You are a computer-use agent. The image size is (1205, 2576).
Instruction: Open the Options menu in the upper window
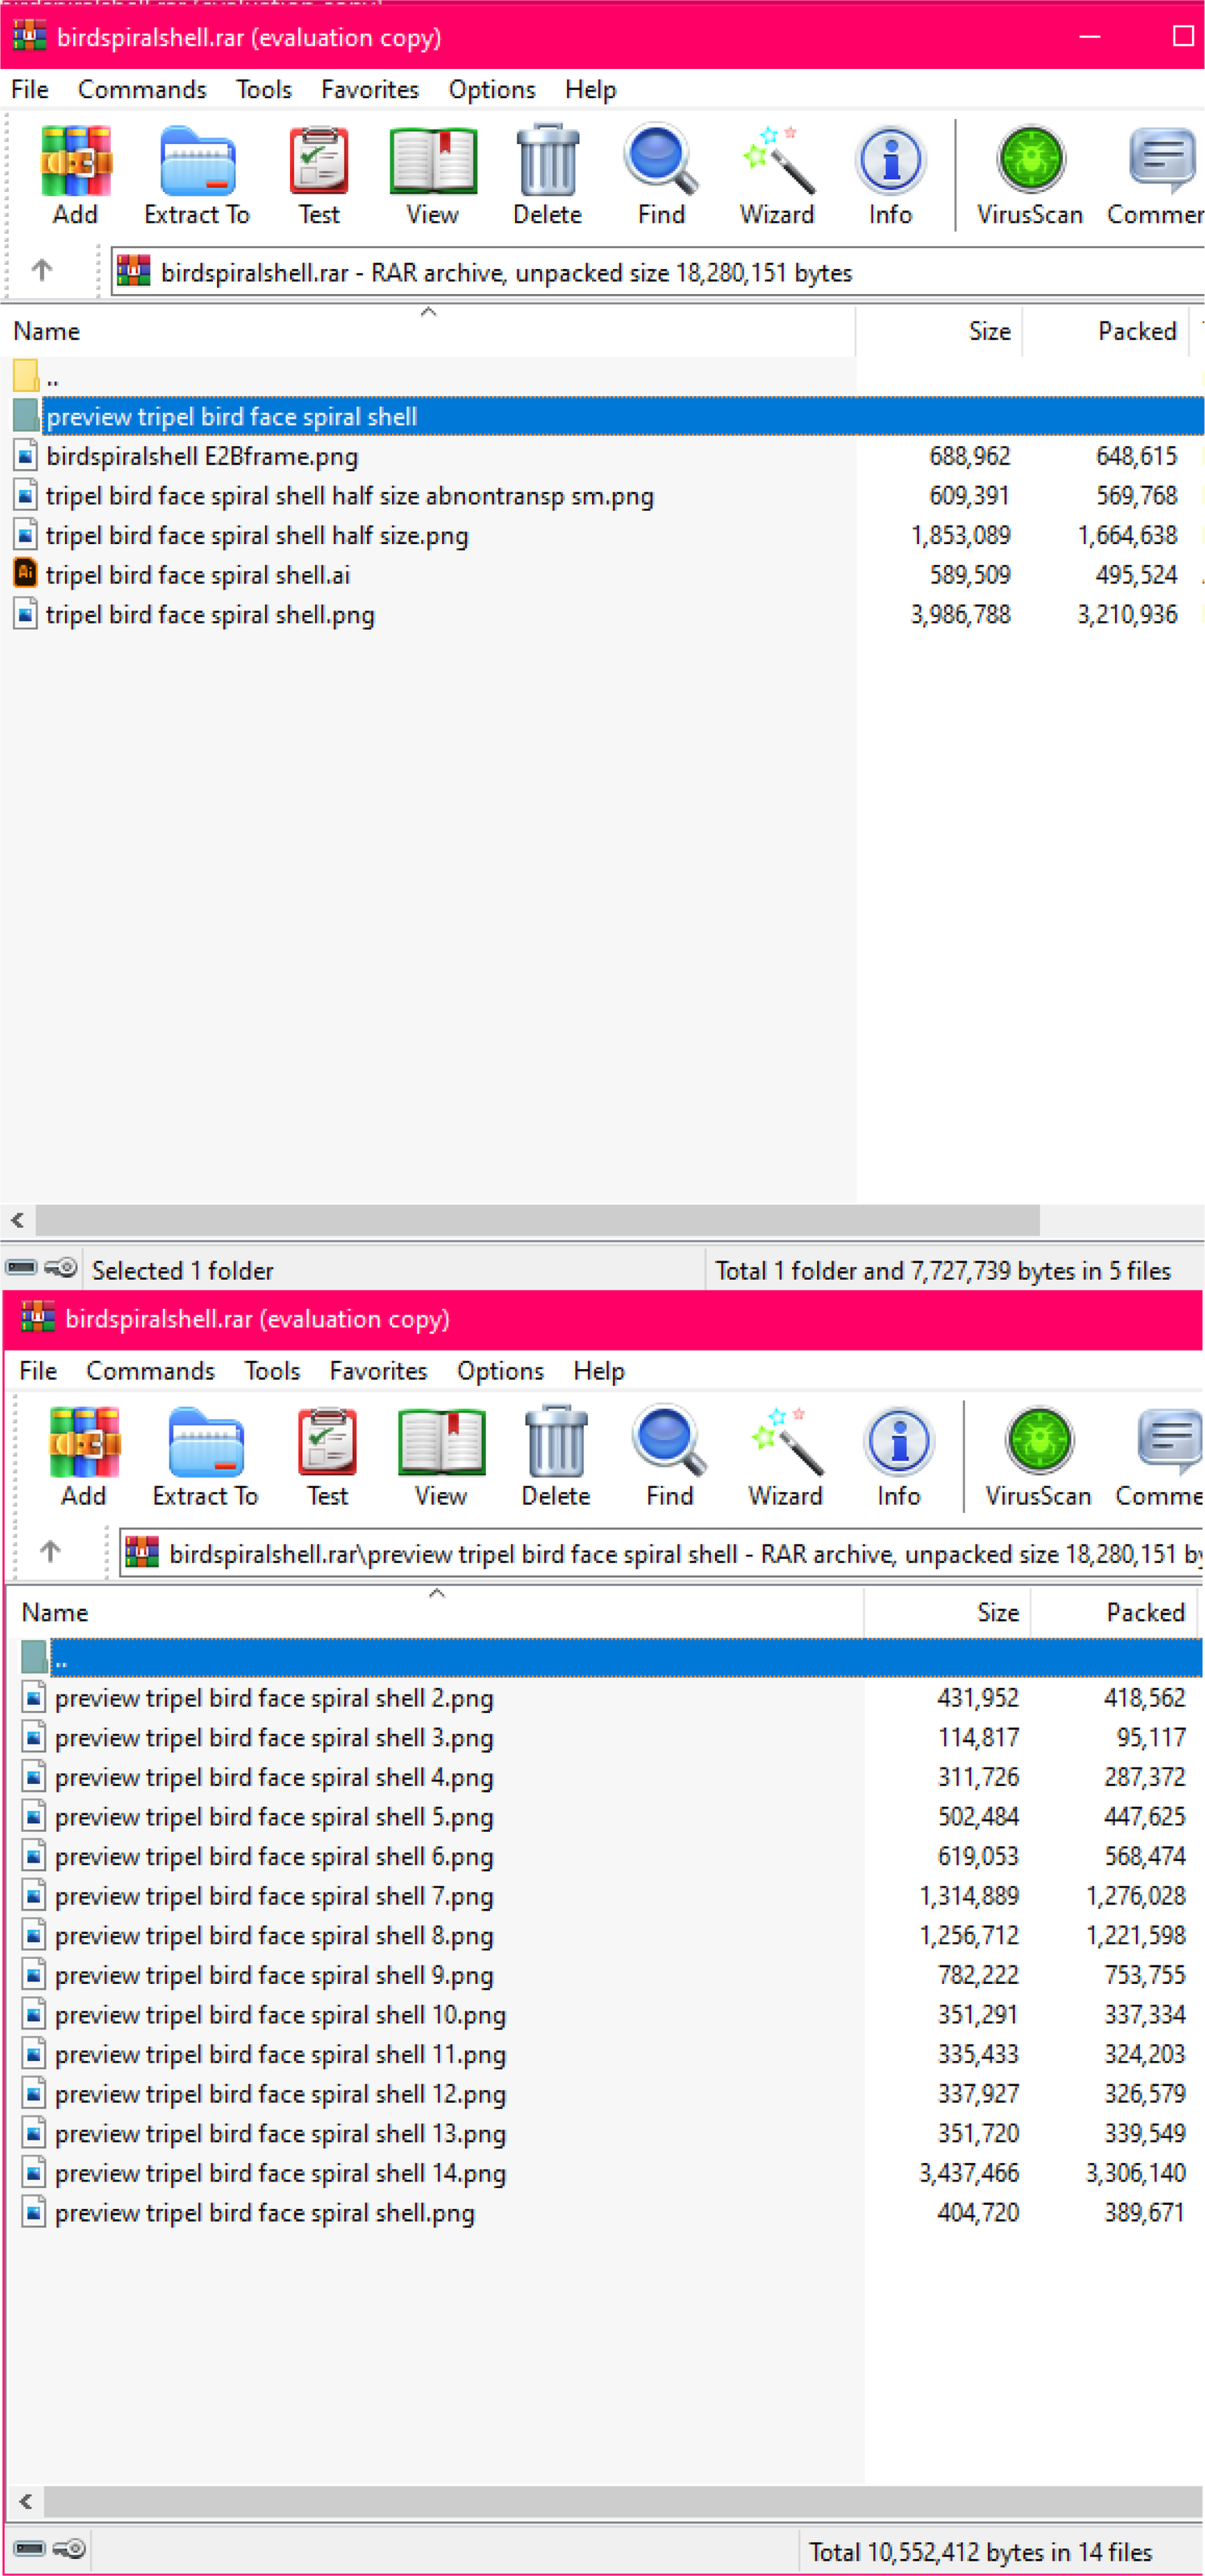tap(491, 90)
